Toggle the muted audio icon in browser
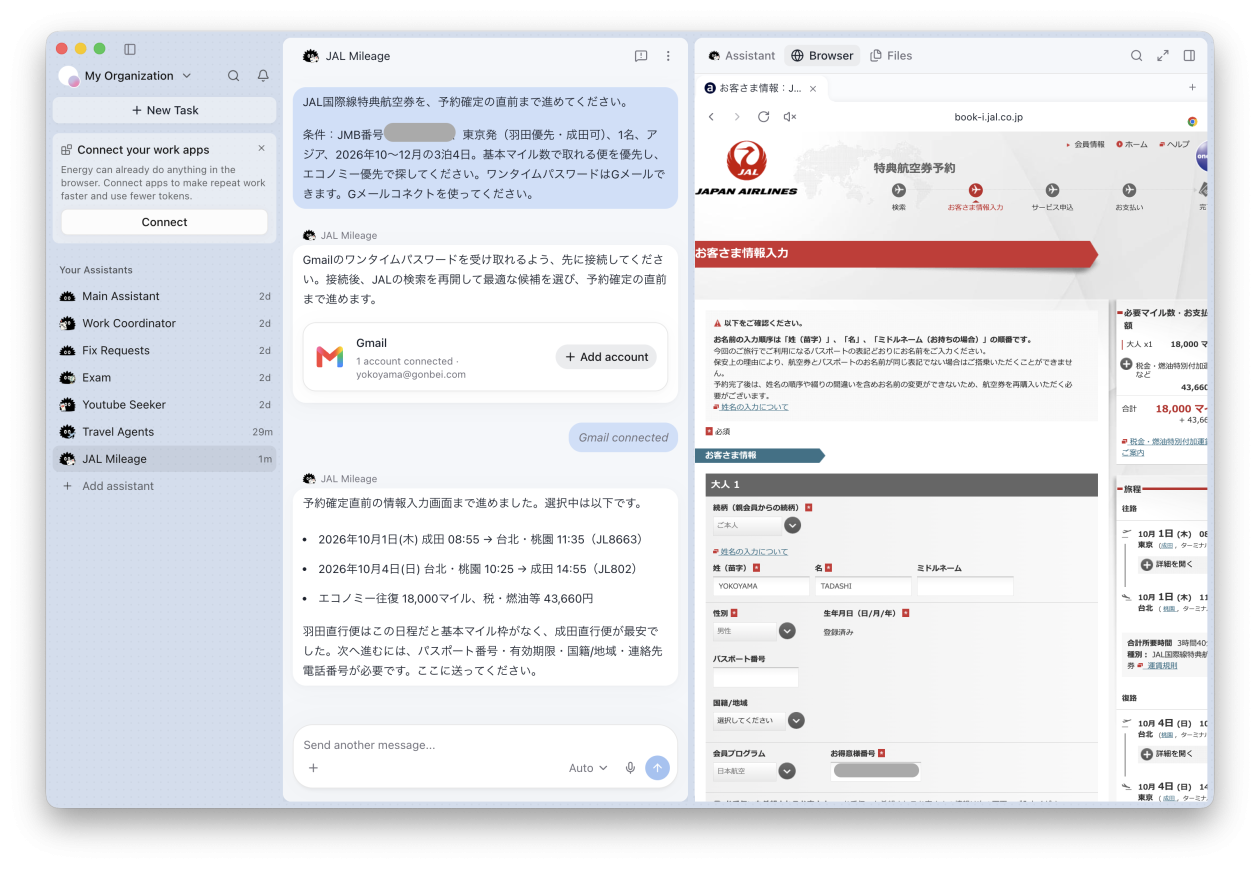1260x869 pixels. click(790, 117)
